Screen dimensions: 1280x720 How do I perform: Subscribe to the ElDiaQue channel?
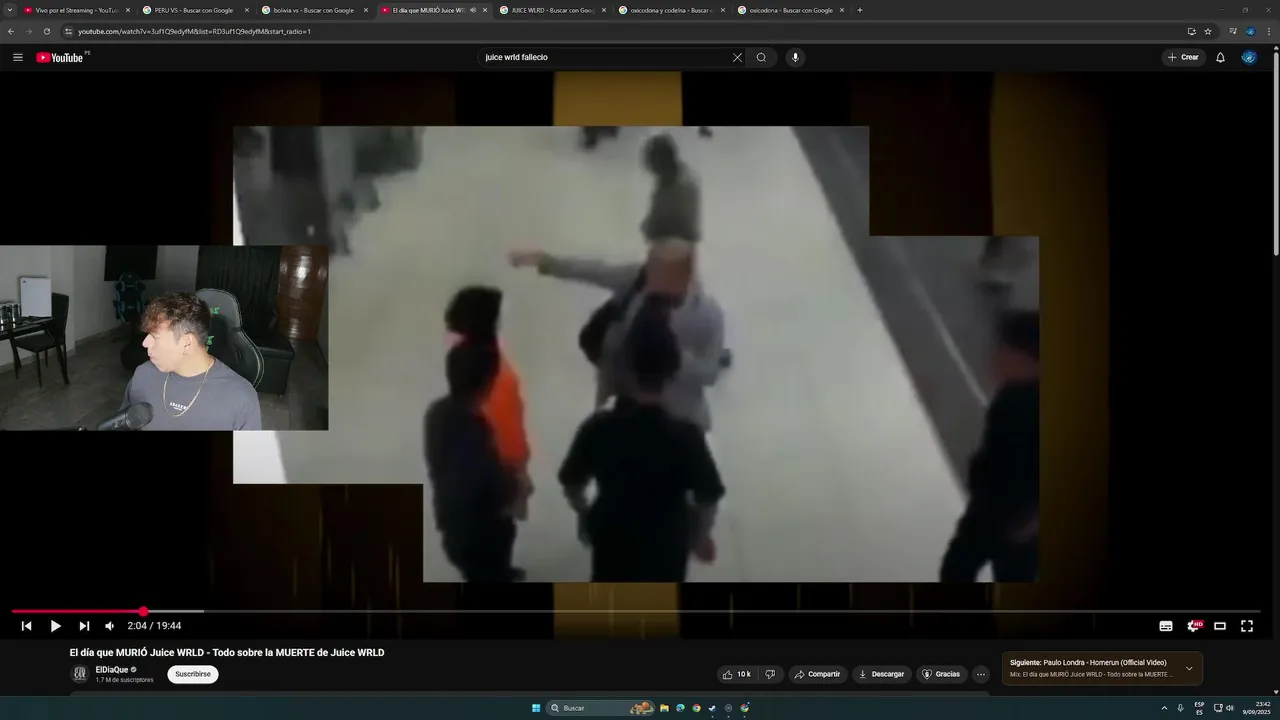point(193,674)
